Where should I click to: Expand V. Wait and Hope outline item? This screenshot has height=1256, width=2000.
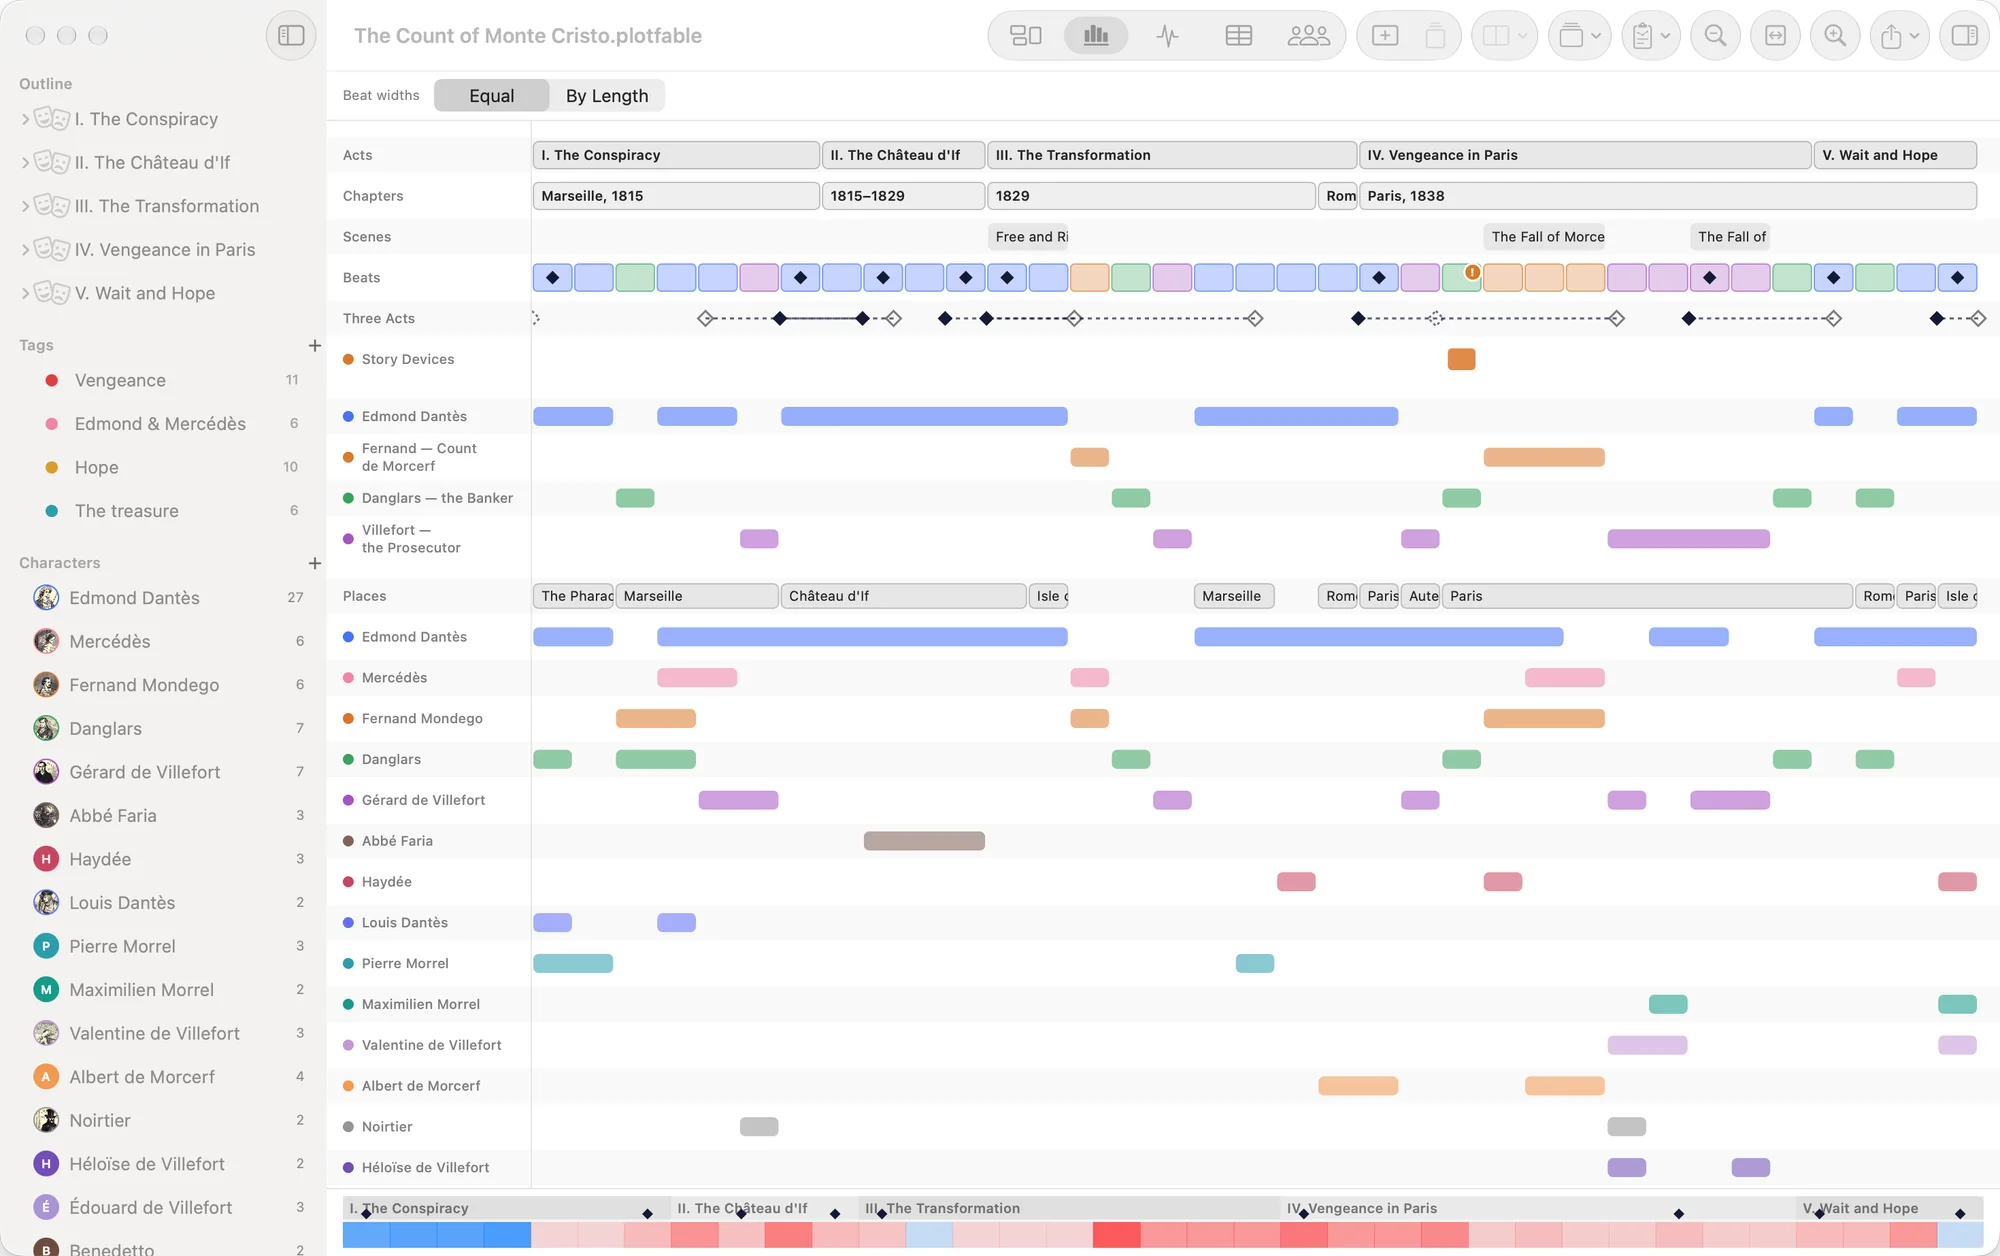point(25,293)
